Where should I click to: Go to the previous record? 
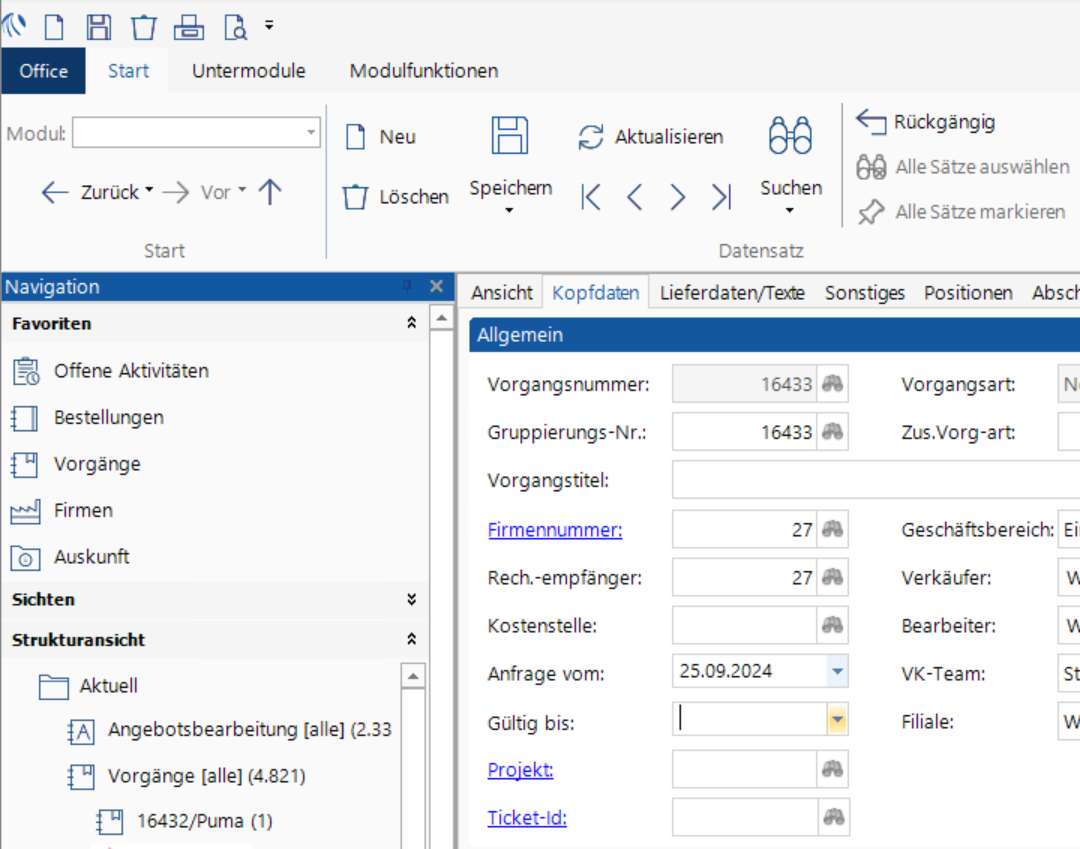point(634,197)
